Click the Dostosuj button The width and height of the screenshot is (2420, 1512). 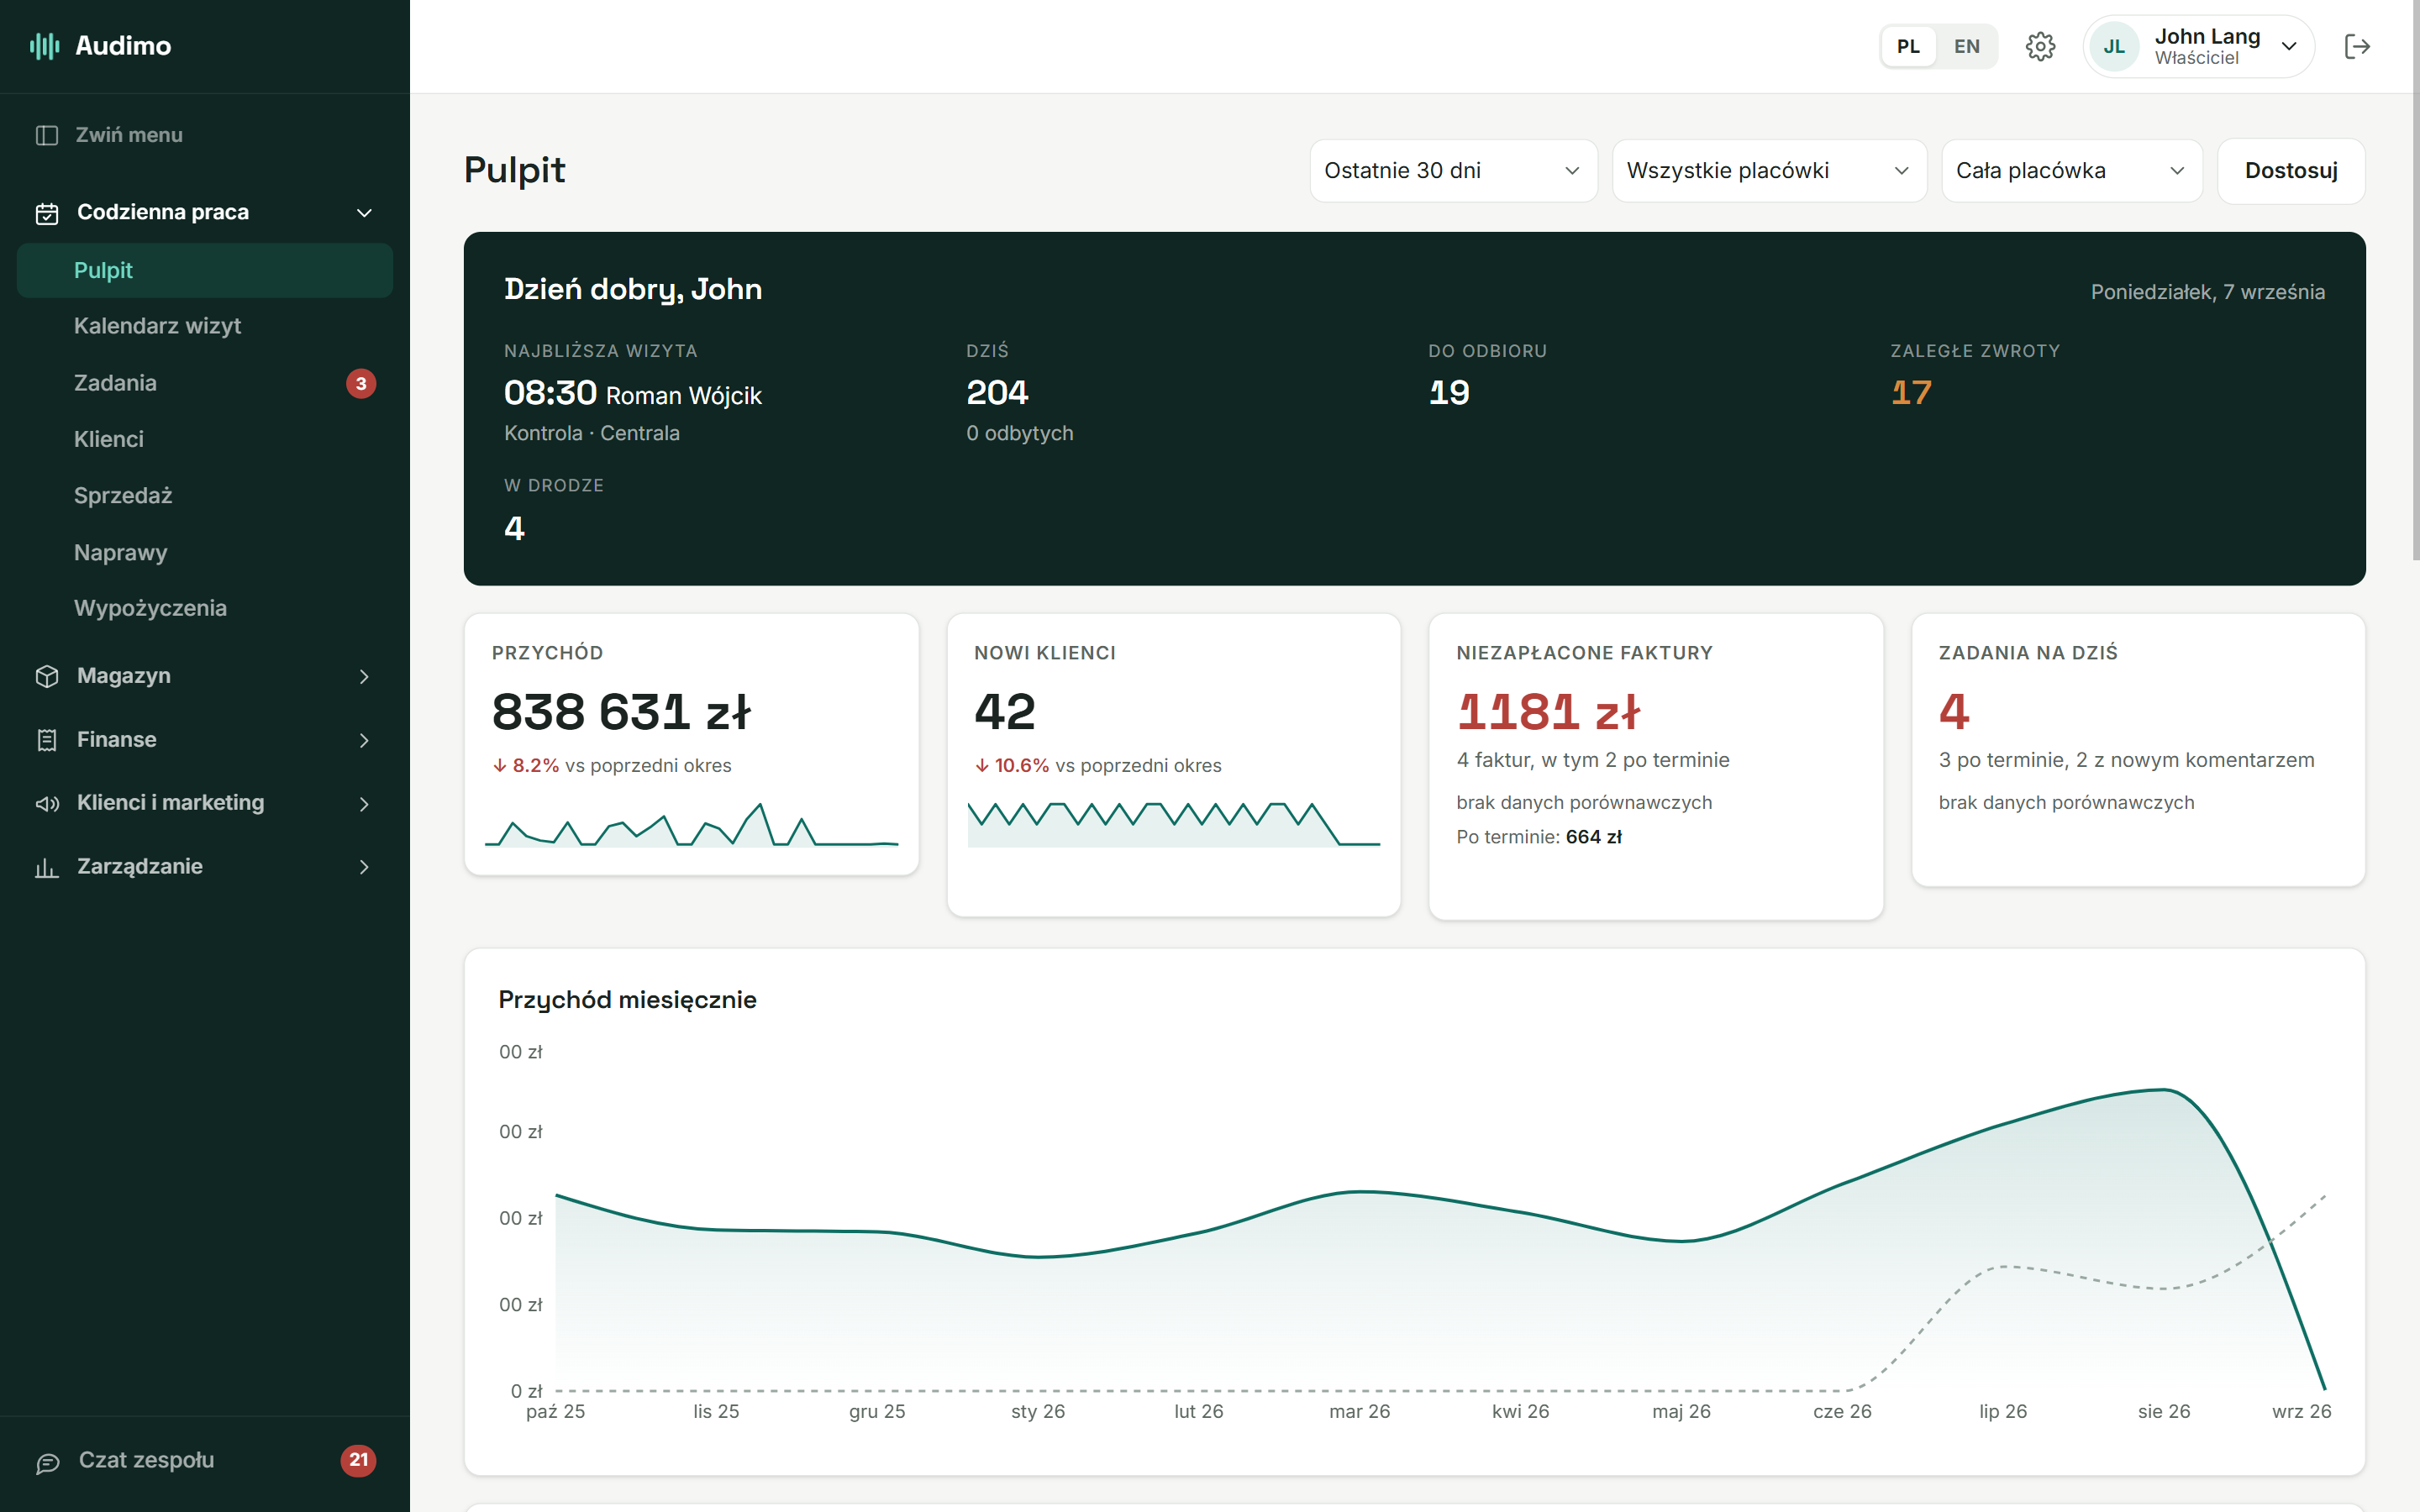click(x=2290, y=171)
